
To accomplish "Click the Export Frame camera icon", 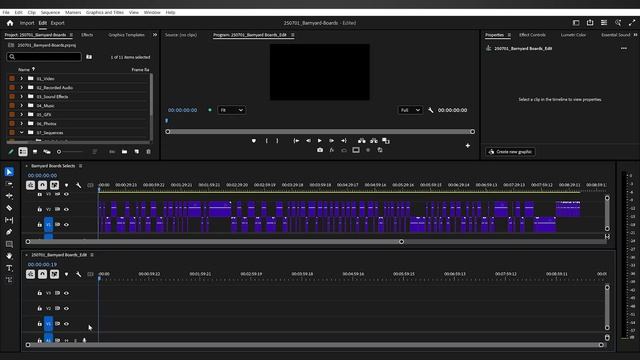I will click(320, 150).
